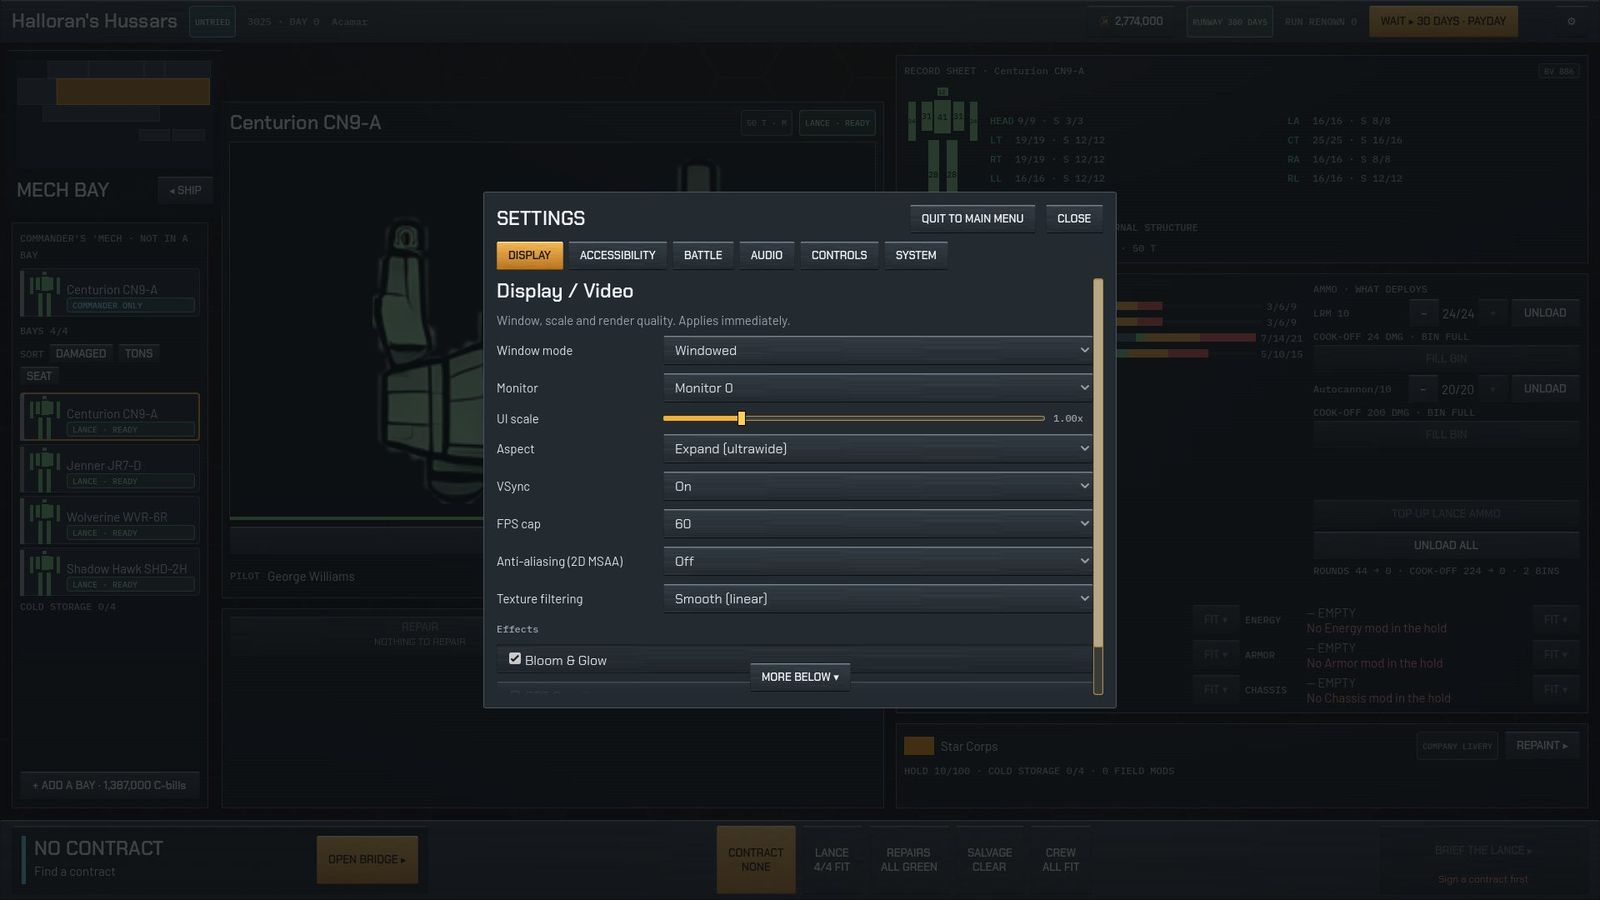Select the Wolverine WVR-6R mech

coord(110,521)
